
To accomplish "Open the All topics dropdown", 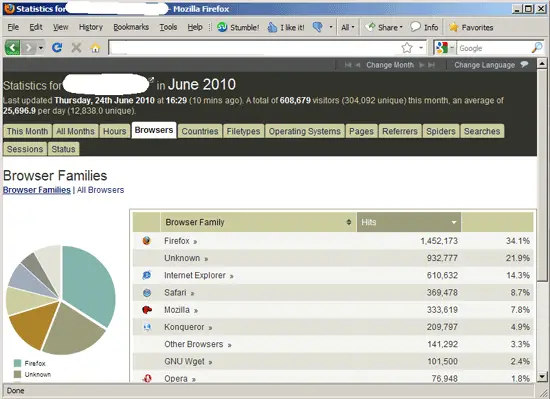I will pyautogui.click(x=348, y=27).
